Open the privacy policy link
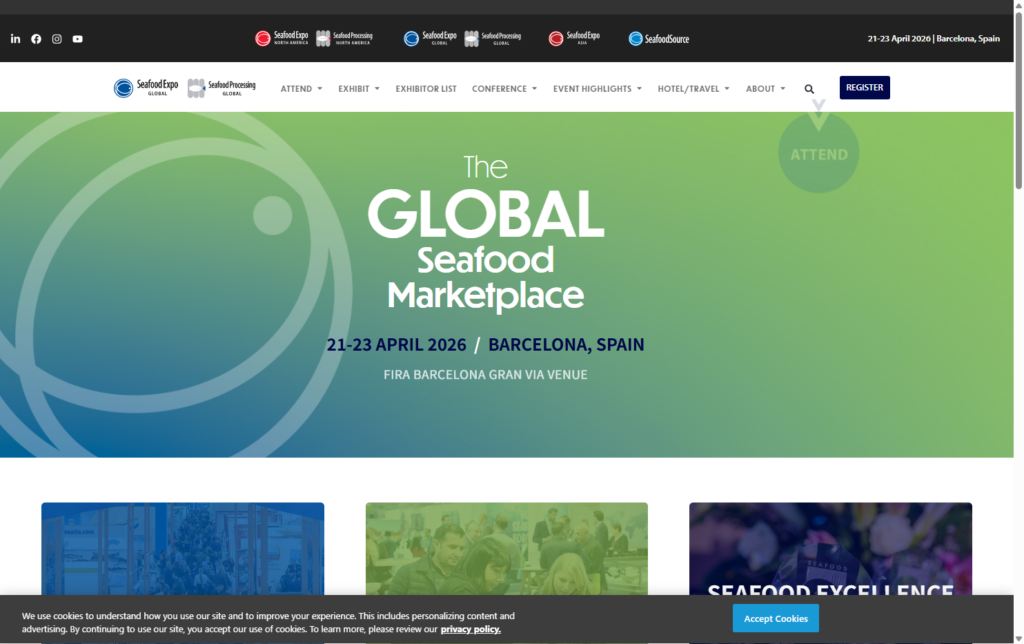The width and height of the screenshot is (1024, 644). (470, 628)
